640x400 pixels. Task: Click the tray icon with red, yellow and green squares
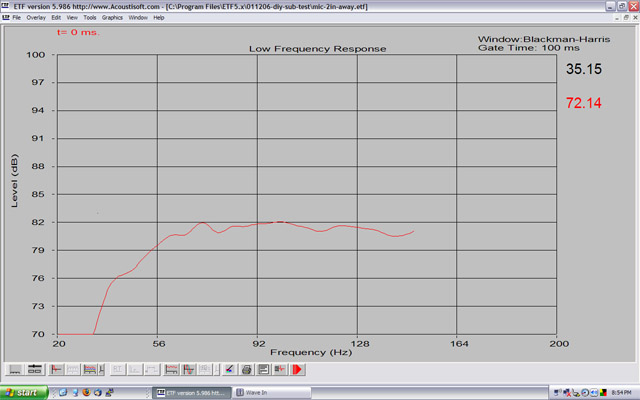tap(603, 393)
